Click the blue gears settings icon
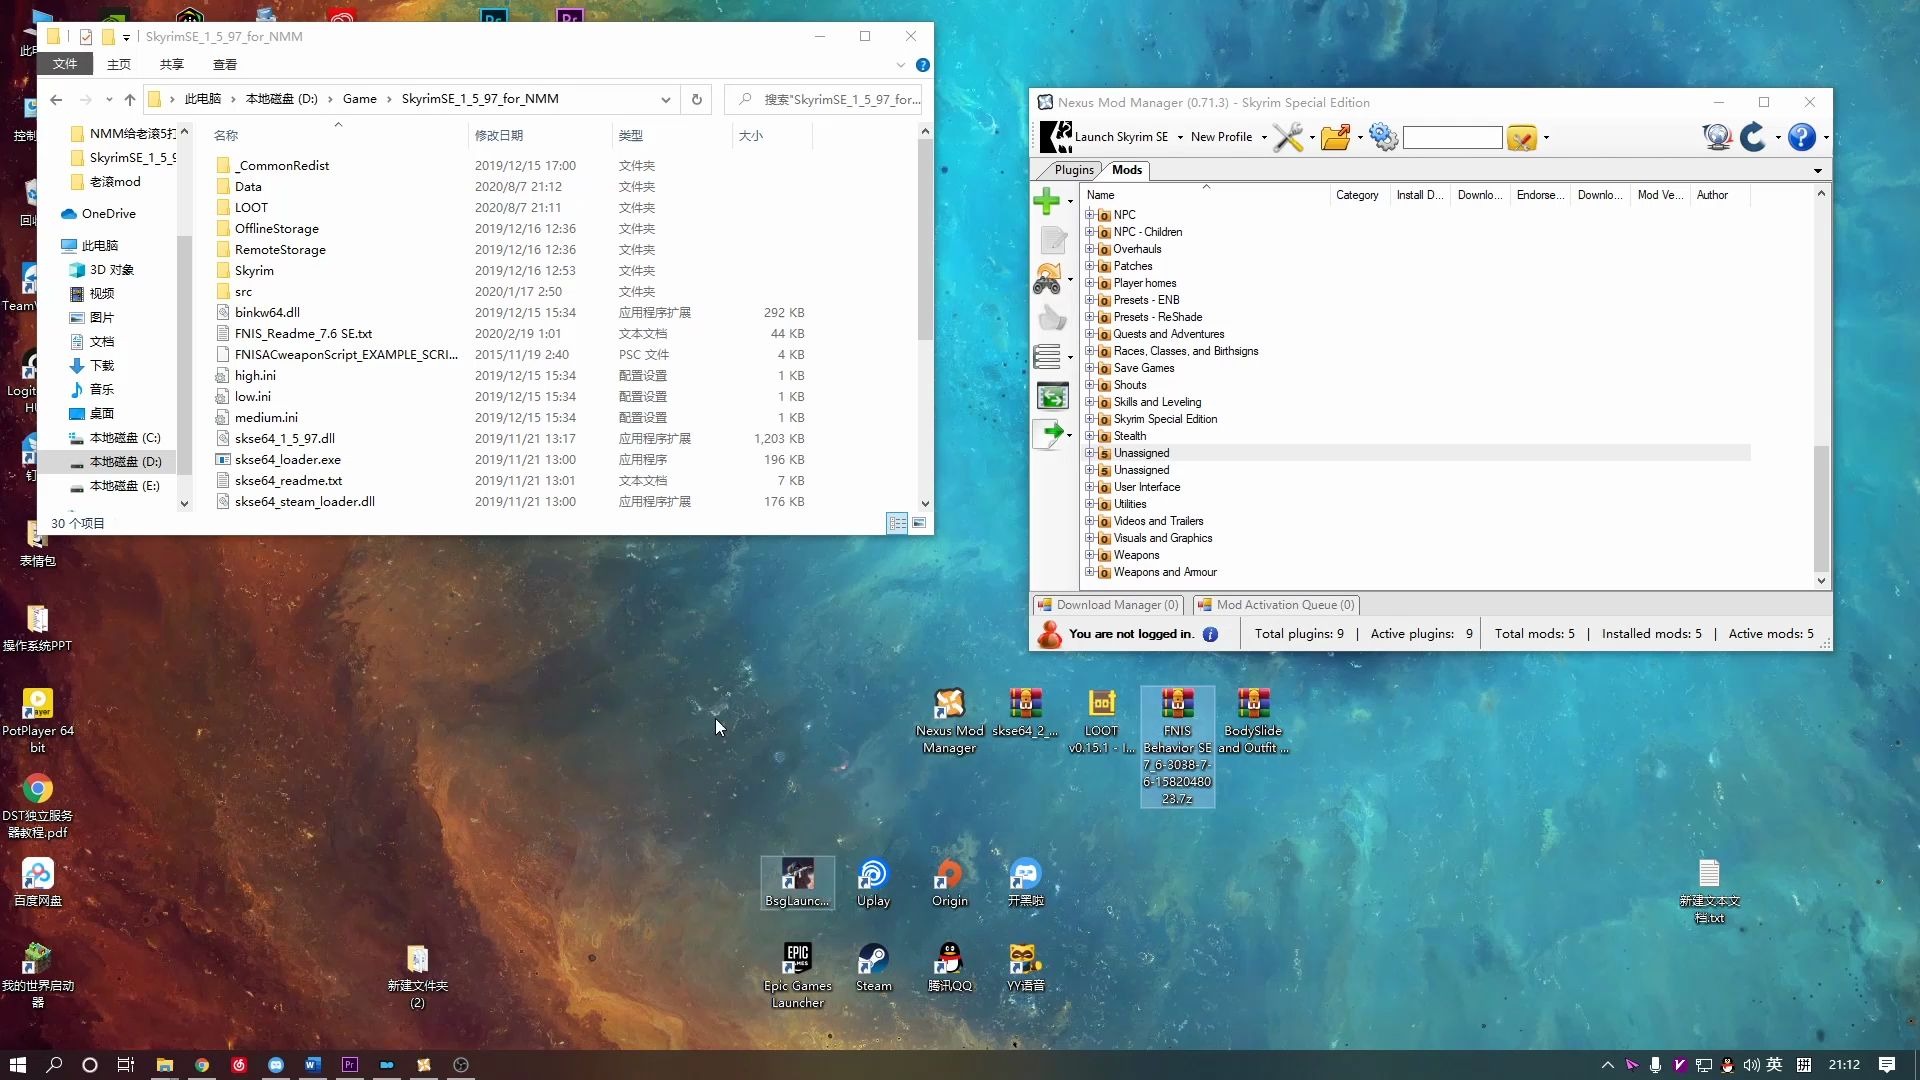Screen dimensions: 1920x1080 (1384, 137)
